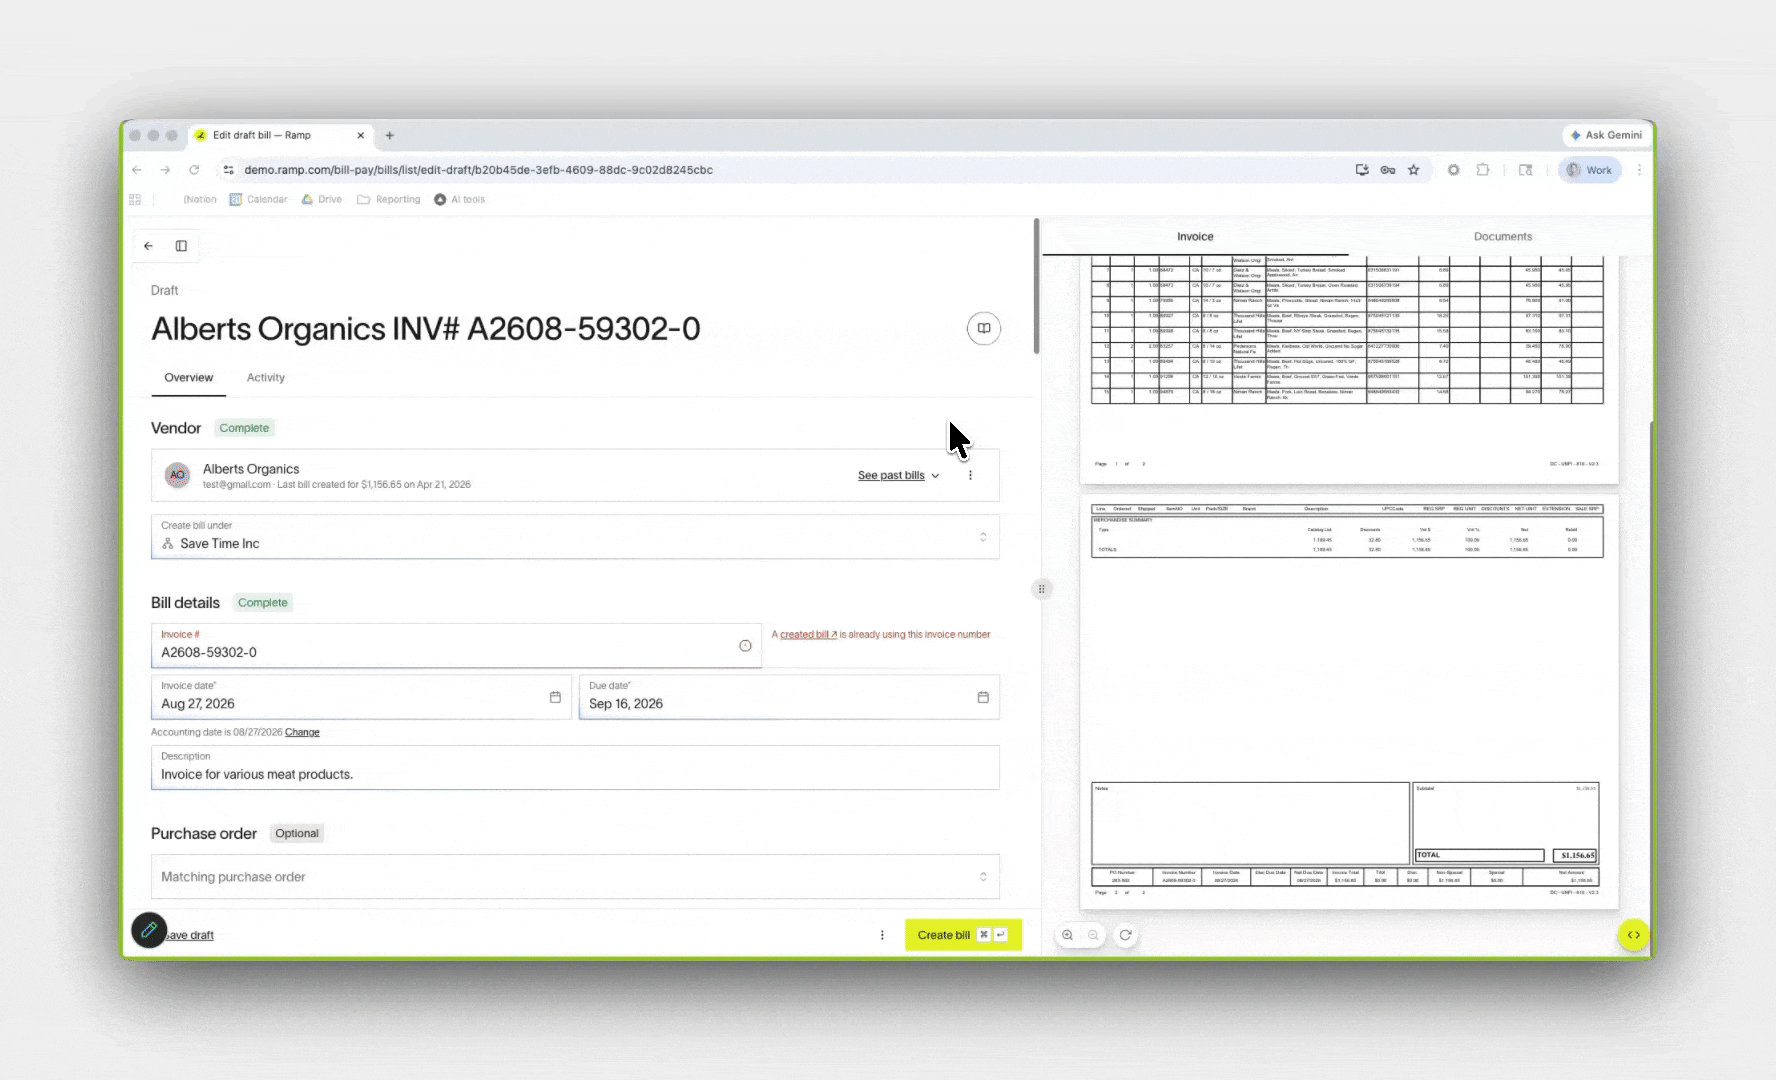Open the Due date calendar picker icon

pos(983,697)
